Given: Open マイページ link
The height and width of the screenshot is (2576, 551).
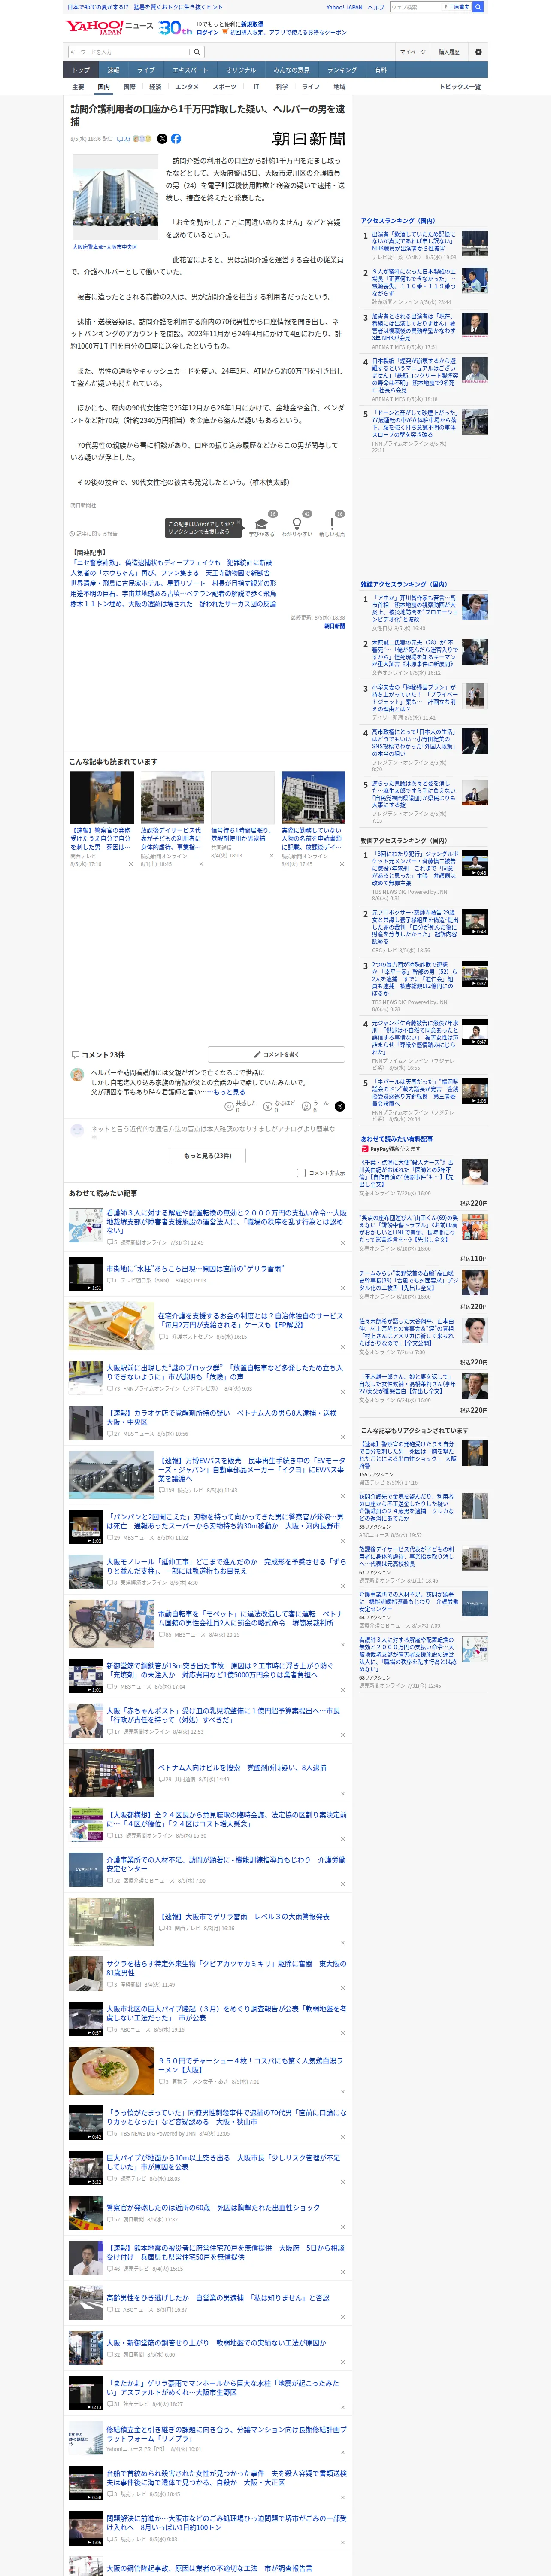Looking at the screenshot, I should click(x=412, y=52).
